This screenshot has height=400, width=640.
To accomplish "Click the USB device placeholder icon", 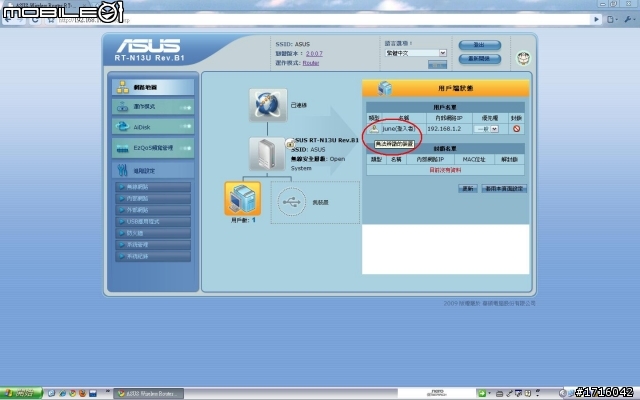I will coord(291,202).
